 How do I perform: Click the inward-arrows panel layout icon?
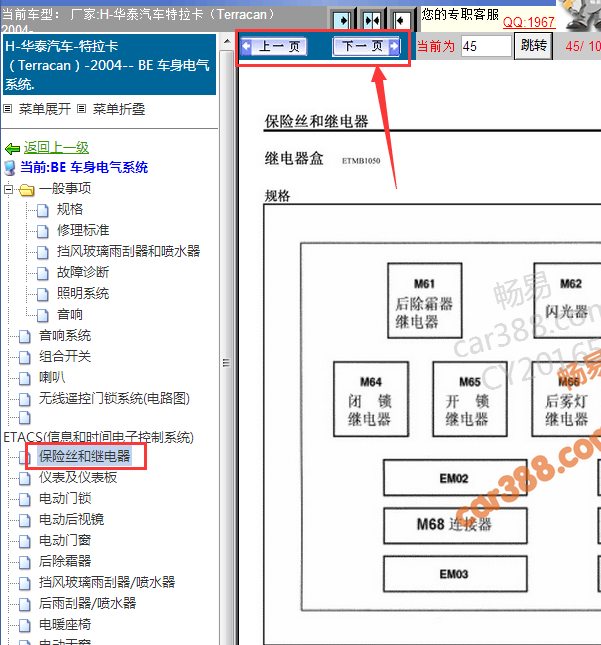pos(372,20)
